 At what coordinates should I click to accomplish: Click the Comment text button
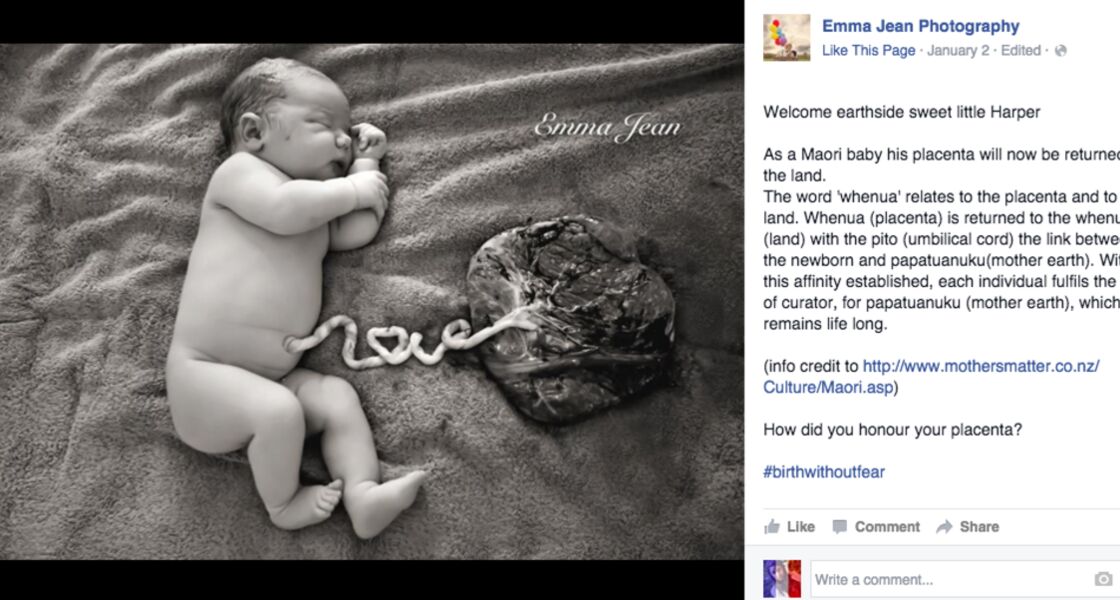point(886,527)
